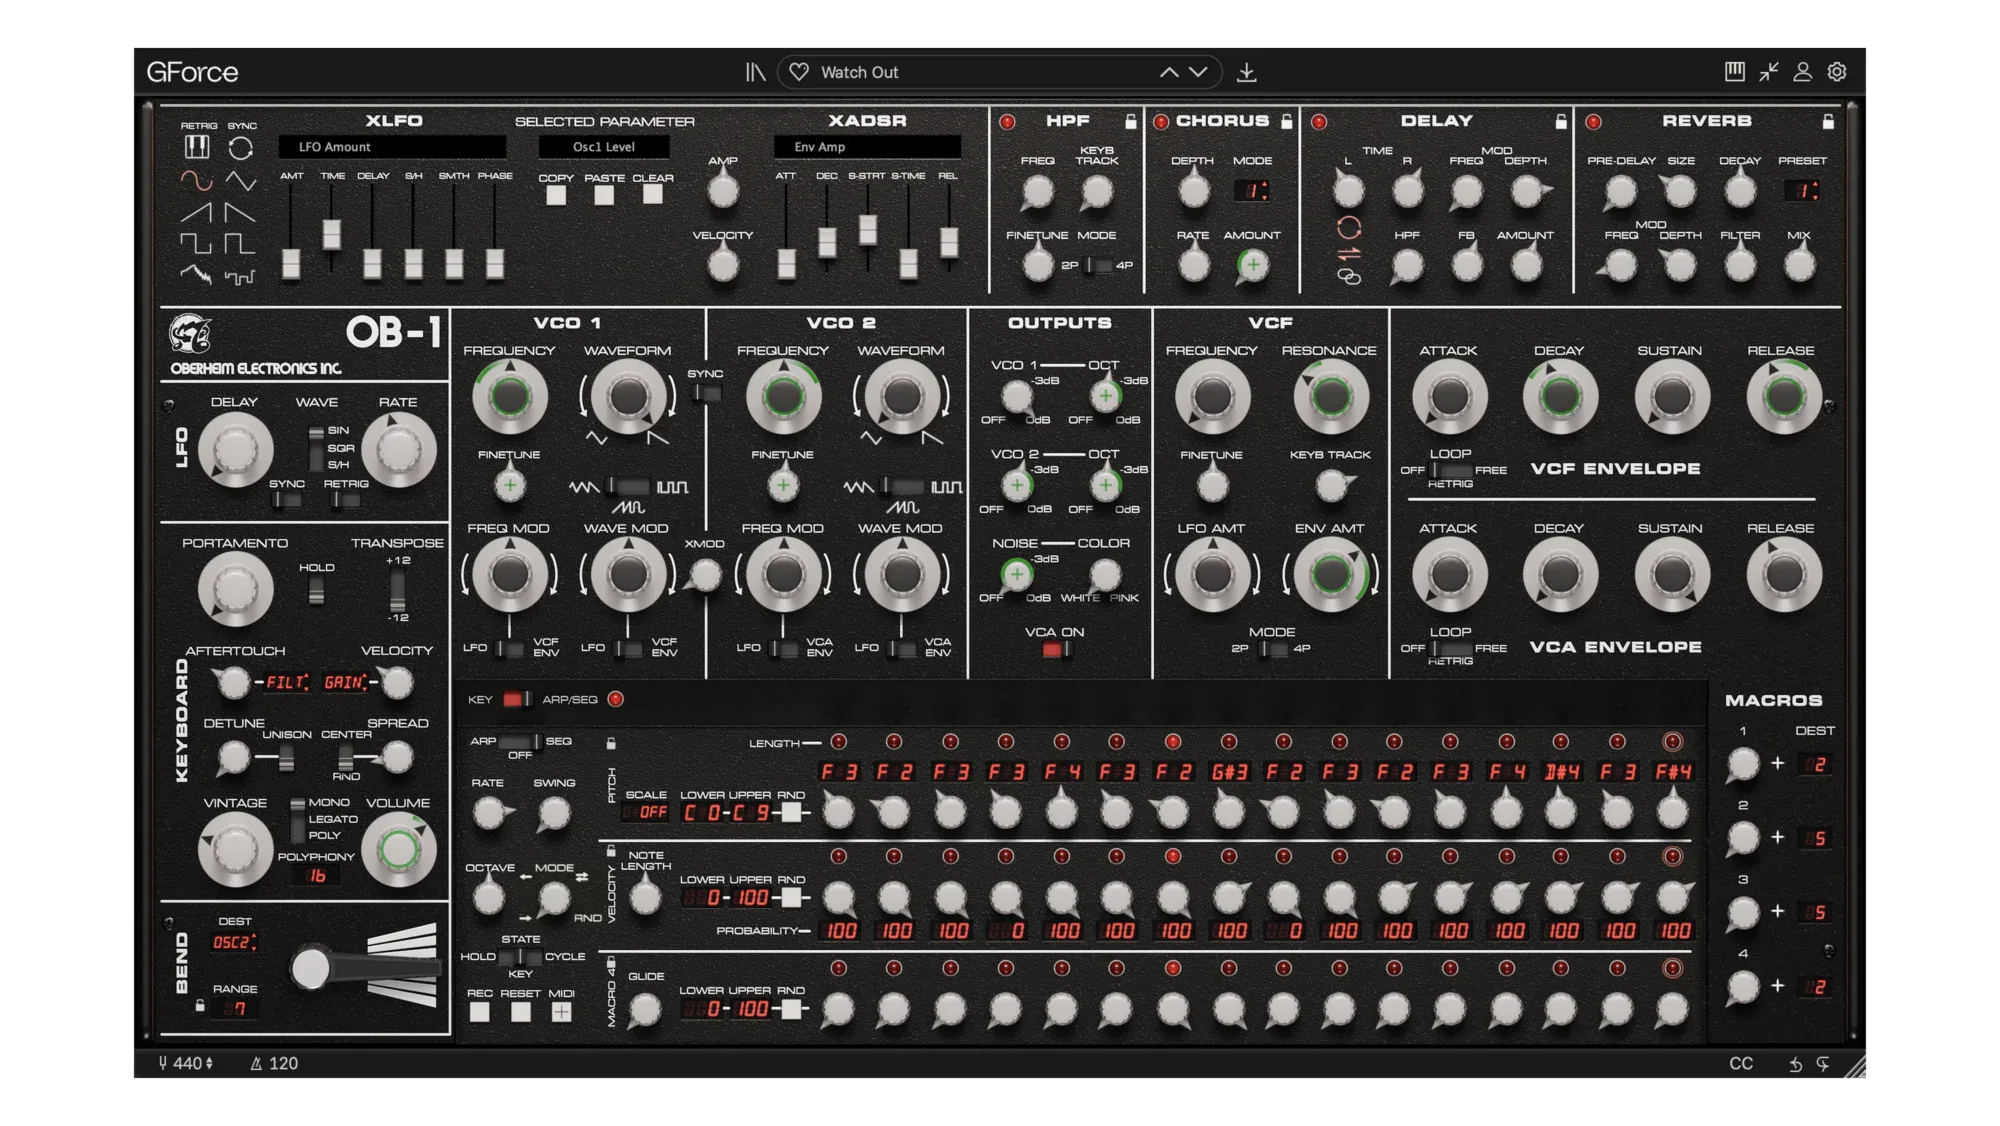Save the preset with the download icon
2000x1126 pixels.
tap(1246, 72)
